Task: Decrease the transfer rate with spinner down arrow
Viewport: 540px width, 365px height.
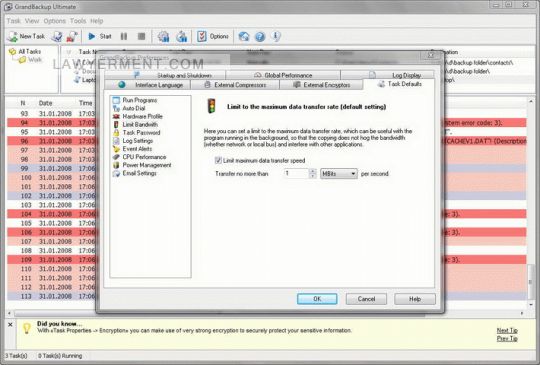Action: coord(313,176)
